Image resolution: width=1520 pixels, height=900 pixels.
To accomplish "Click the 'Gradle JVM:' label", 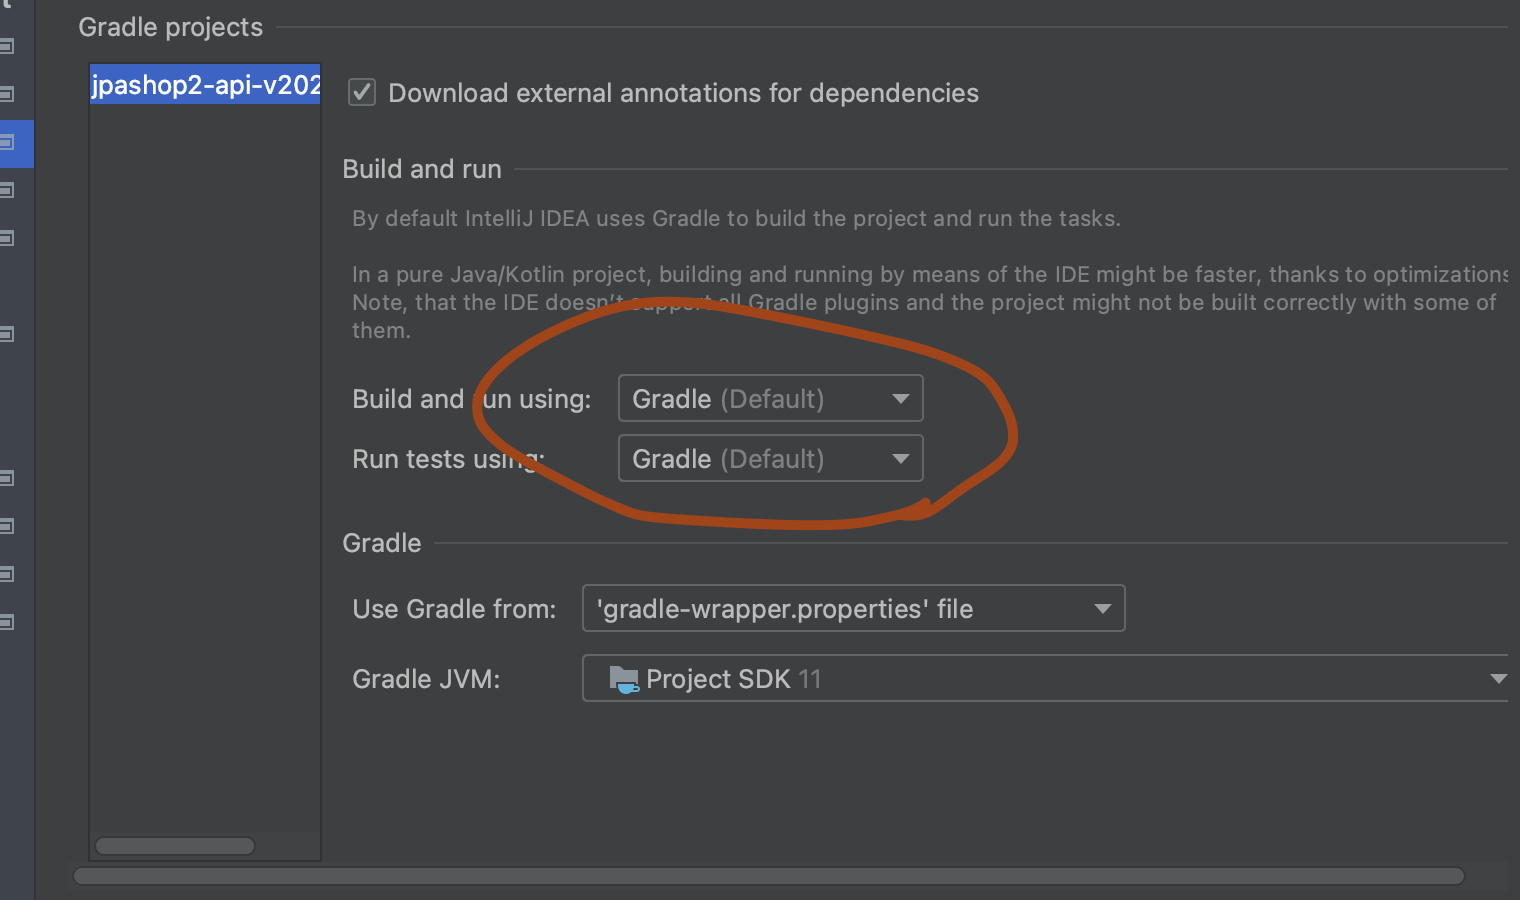I will pos(426,679).
